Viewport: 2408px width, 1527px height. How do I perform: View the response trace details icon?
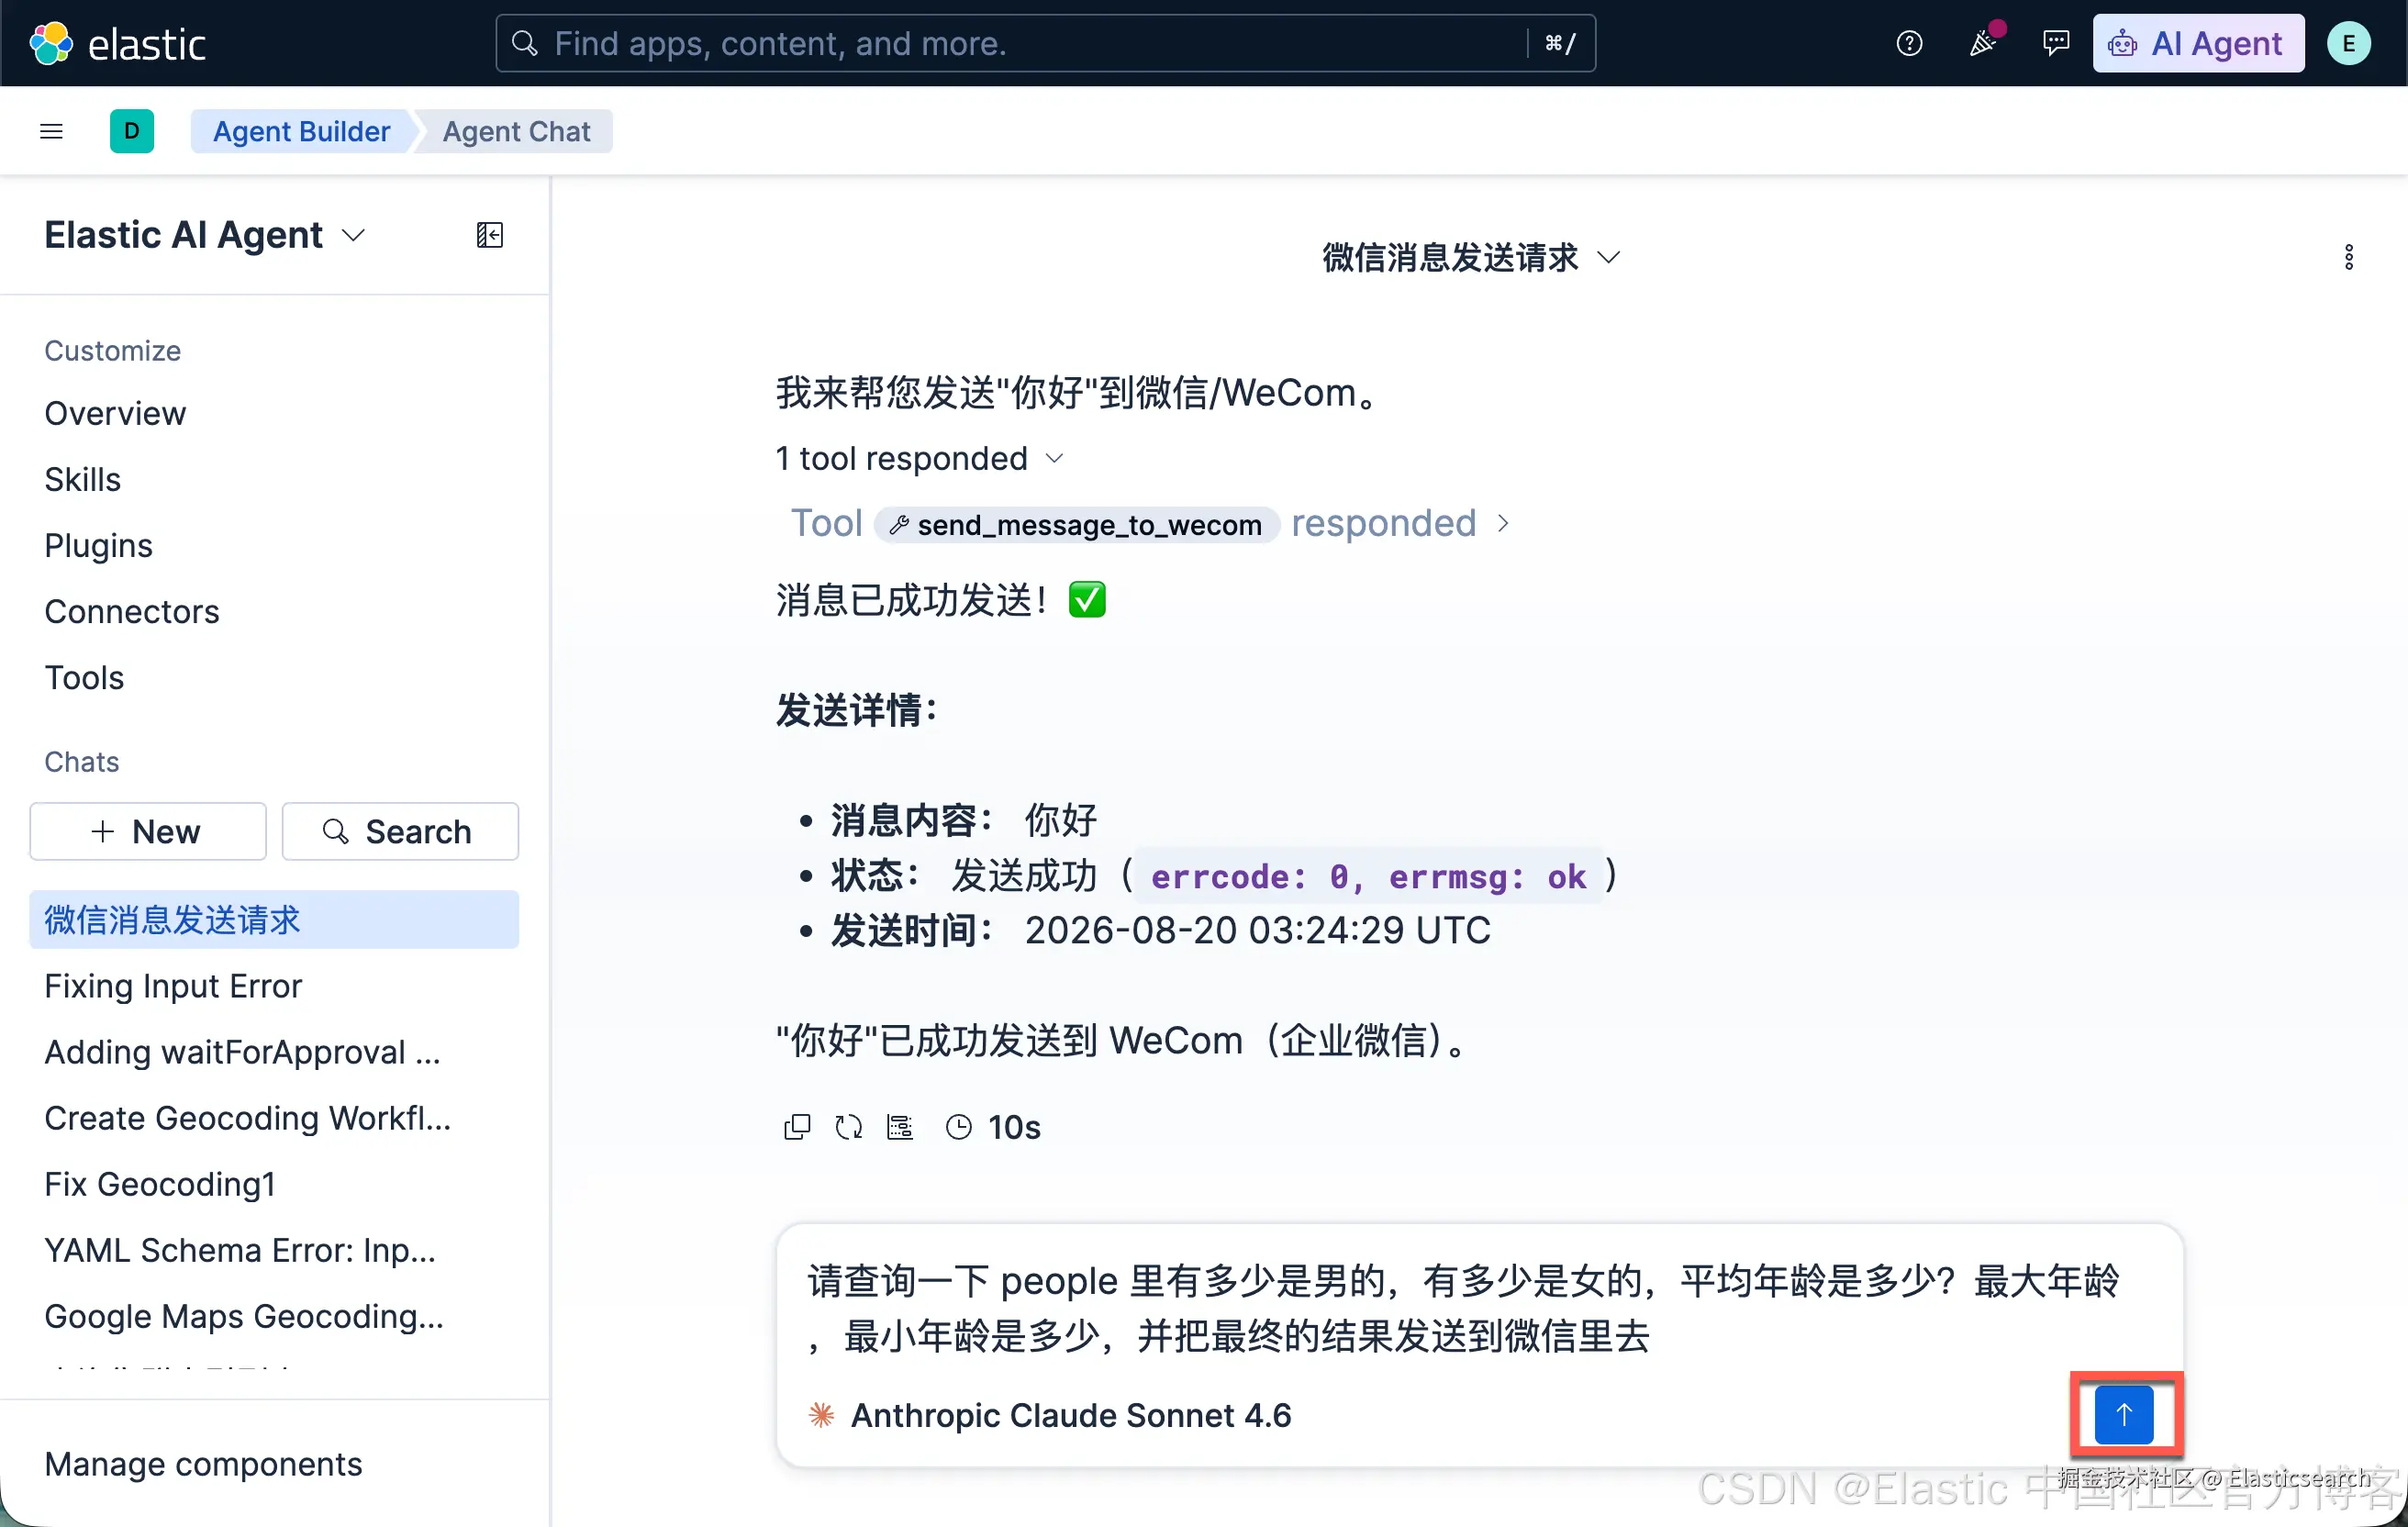900,1127
